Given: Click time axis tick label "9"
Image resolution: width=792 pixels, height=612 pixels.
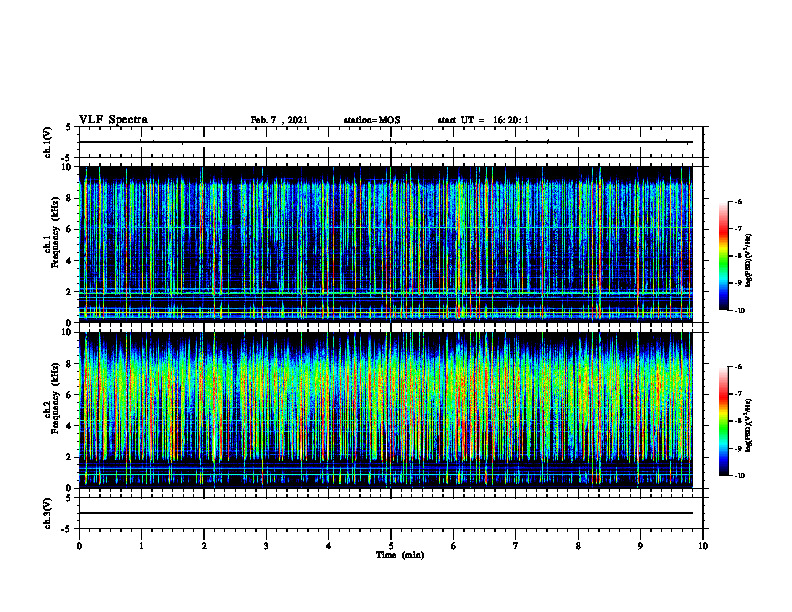Looking at the screenshot, I should coord(640,546).
